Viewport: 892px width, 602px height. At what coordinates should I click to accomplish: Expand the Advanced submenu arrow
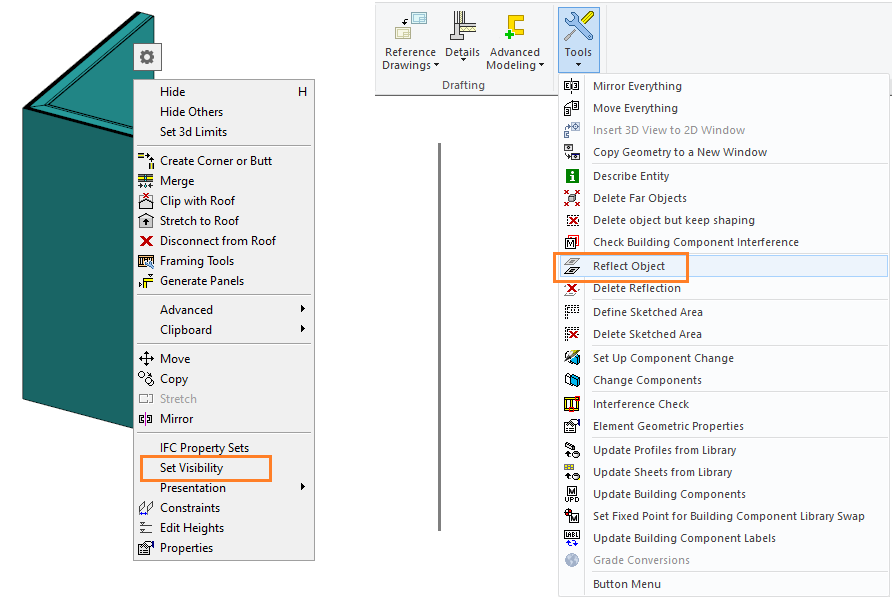click(302, 310)
